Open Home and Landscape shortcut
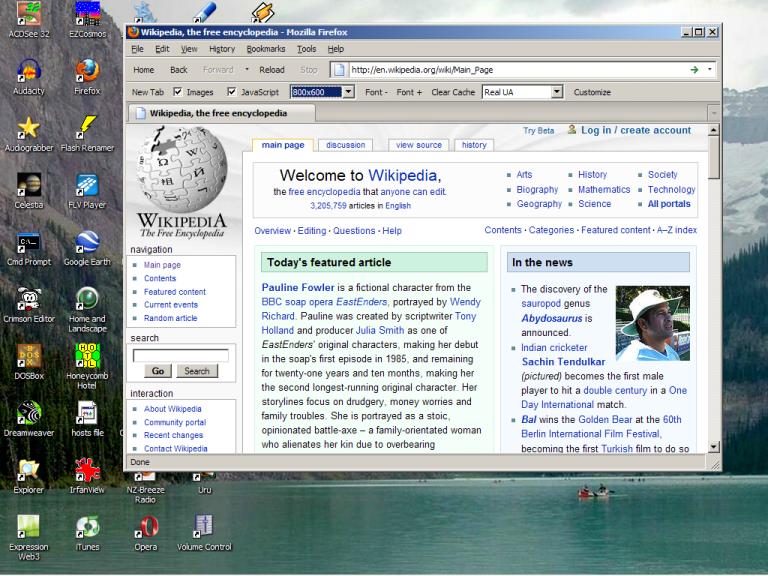768x576 pixels. point(87,310)
